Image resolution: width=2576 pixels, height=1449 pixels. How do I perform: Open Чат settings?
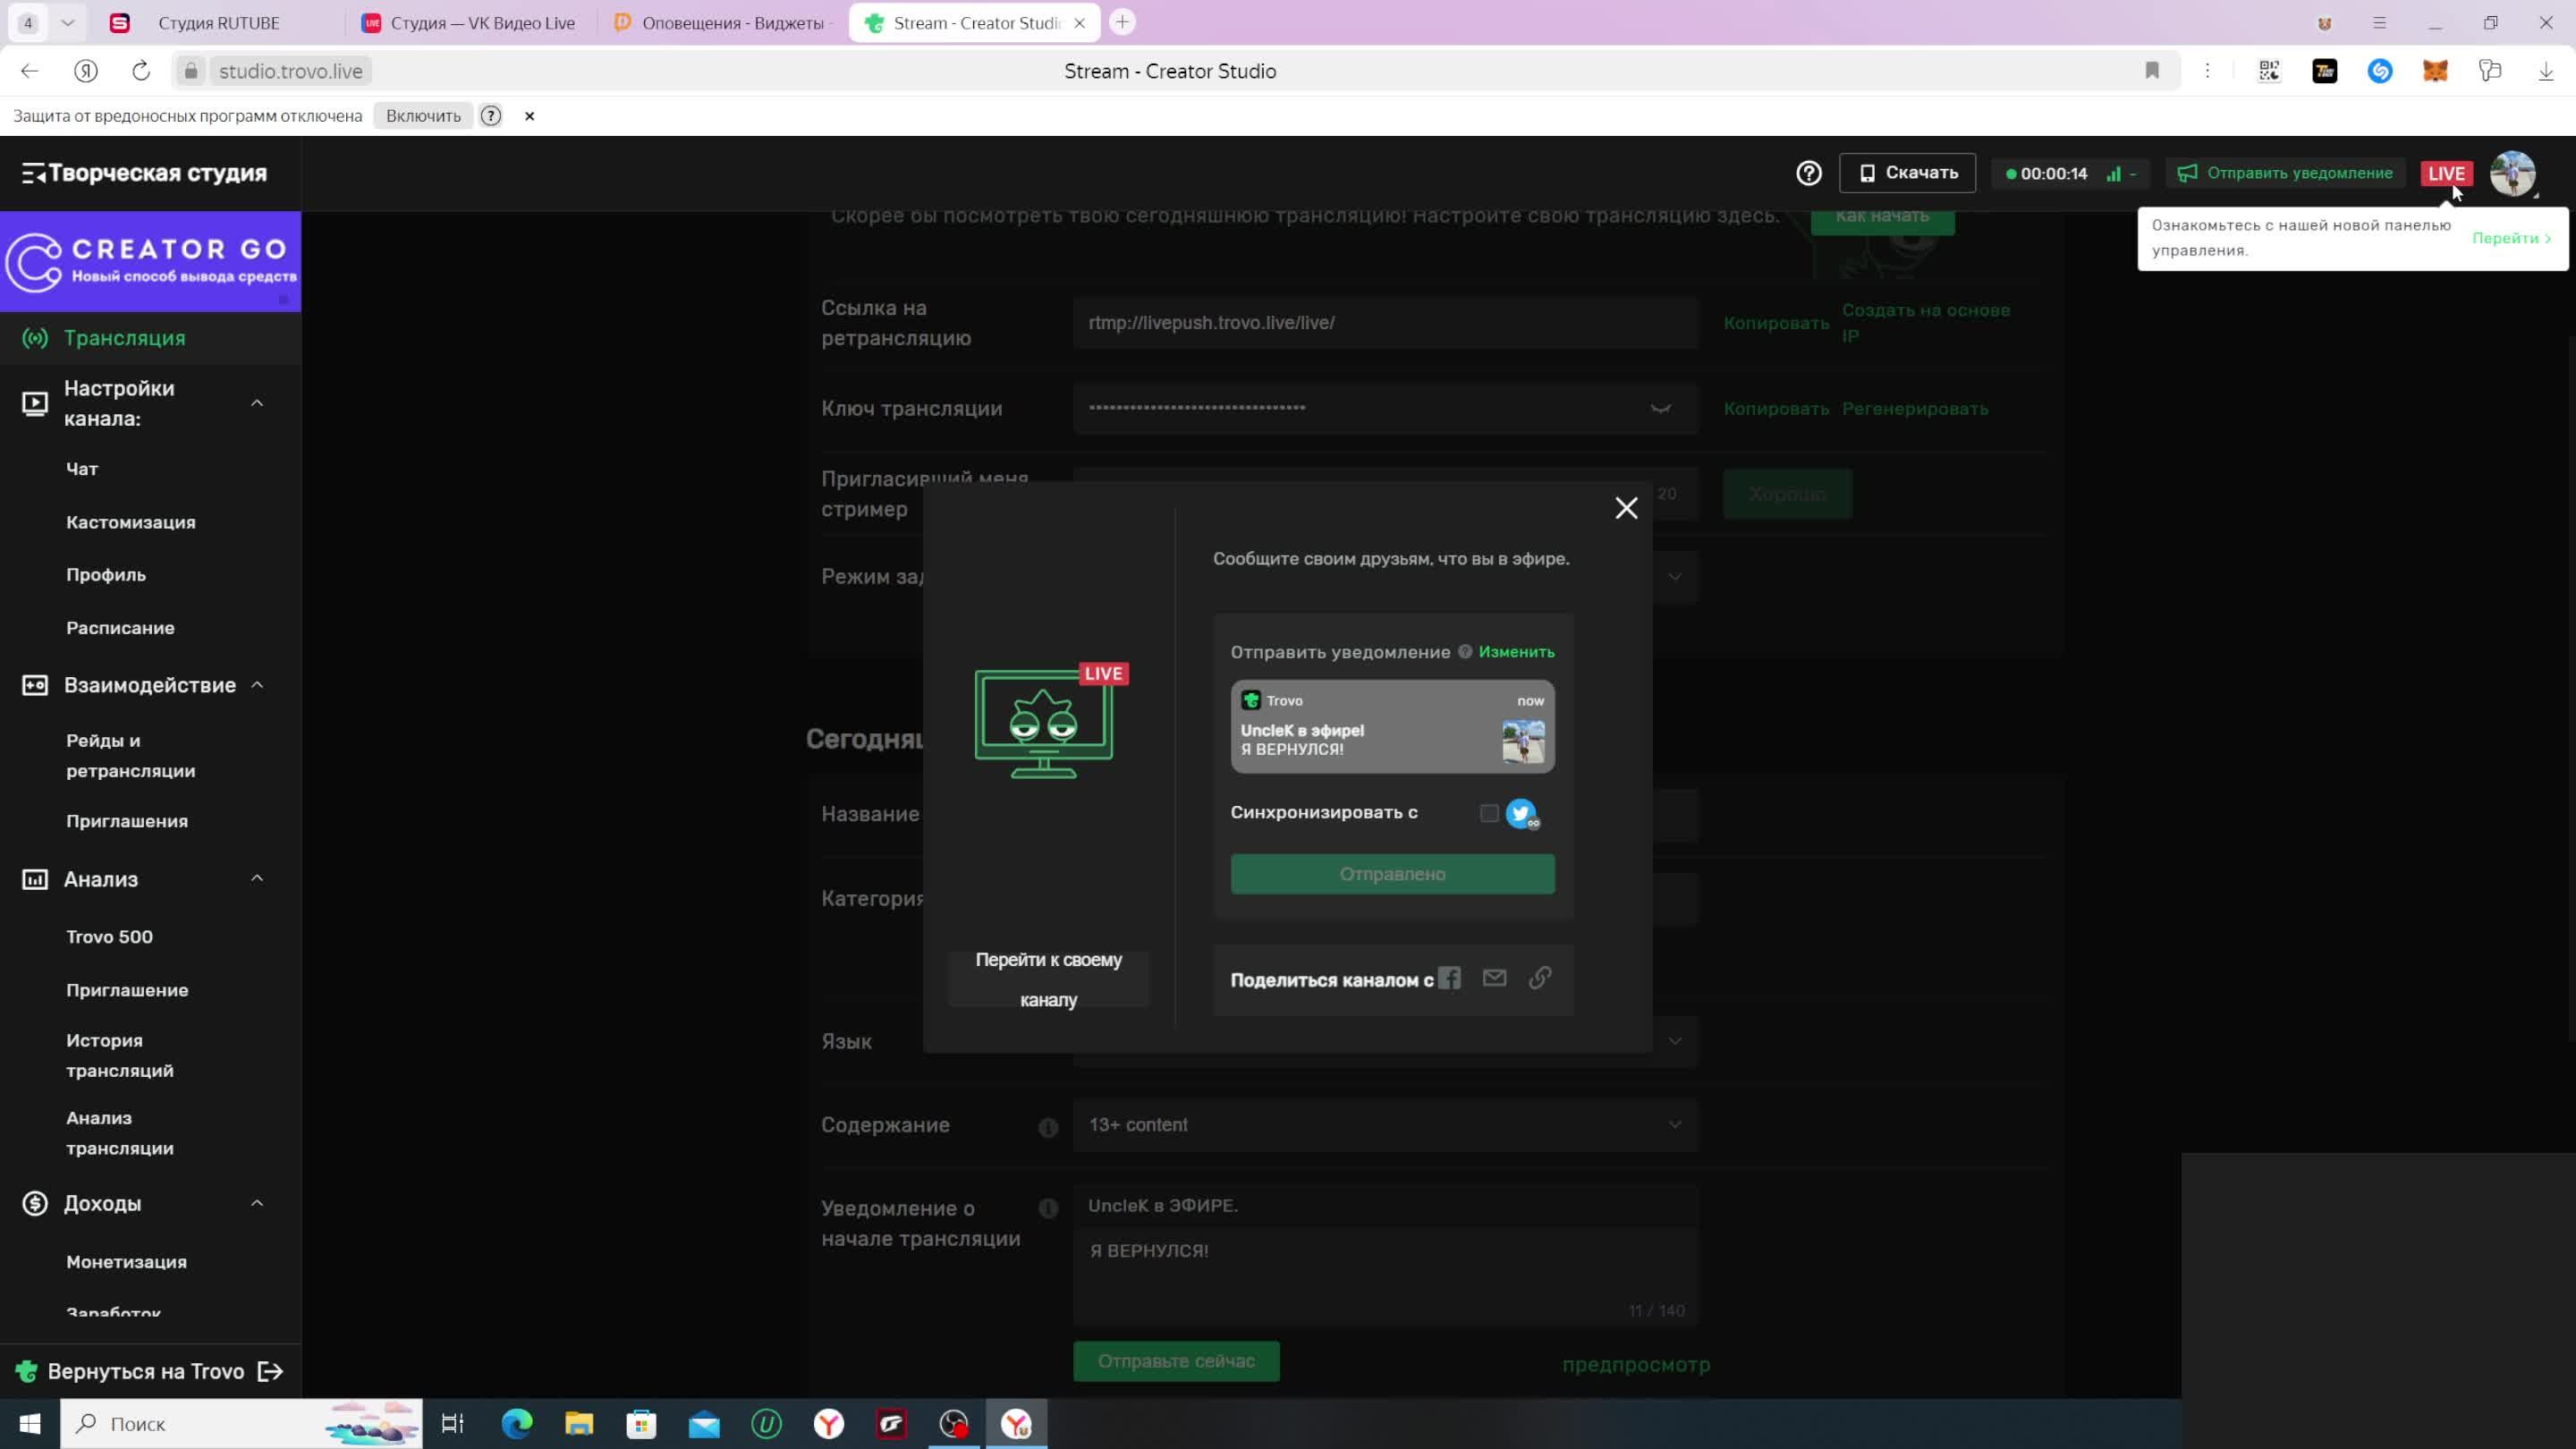click(82, 469)
